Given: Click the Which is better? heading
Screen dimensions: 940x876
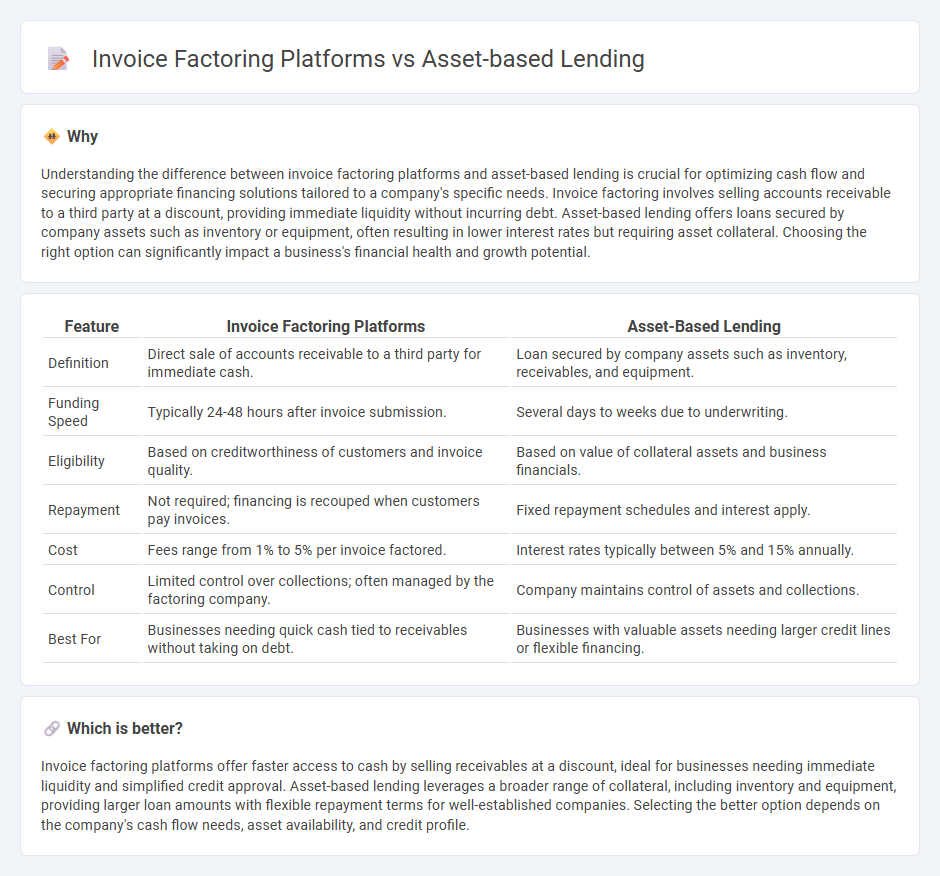Looking at the screenshot, I should [125, 729].
